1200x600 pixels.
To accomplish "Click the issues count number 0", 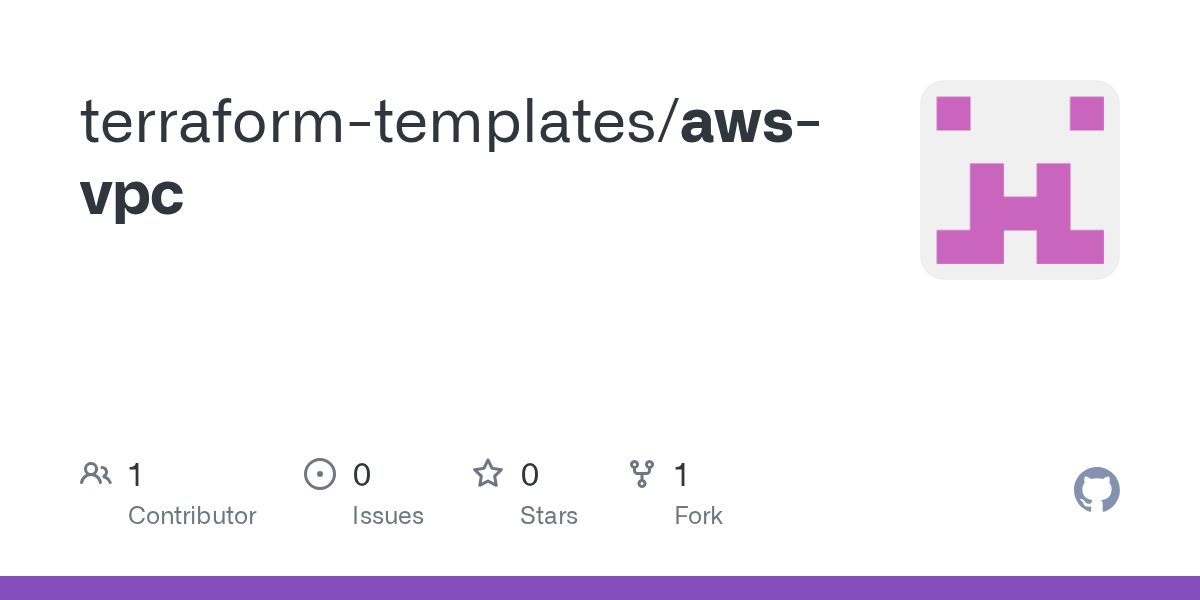I will (361, 475).
